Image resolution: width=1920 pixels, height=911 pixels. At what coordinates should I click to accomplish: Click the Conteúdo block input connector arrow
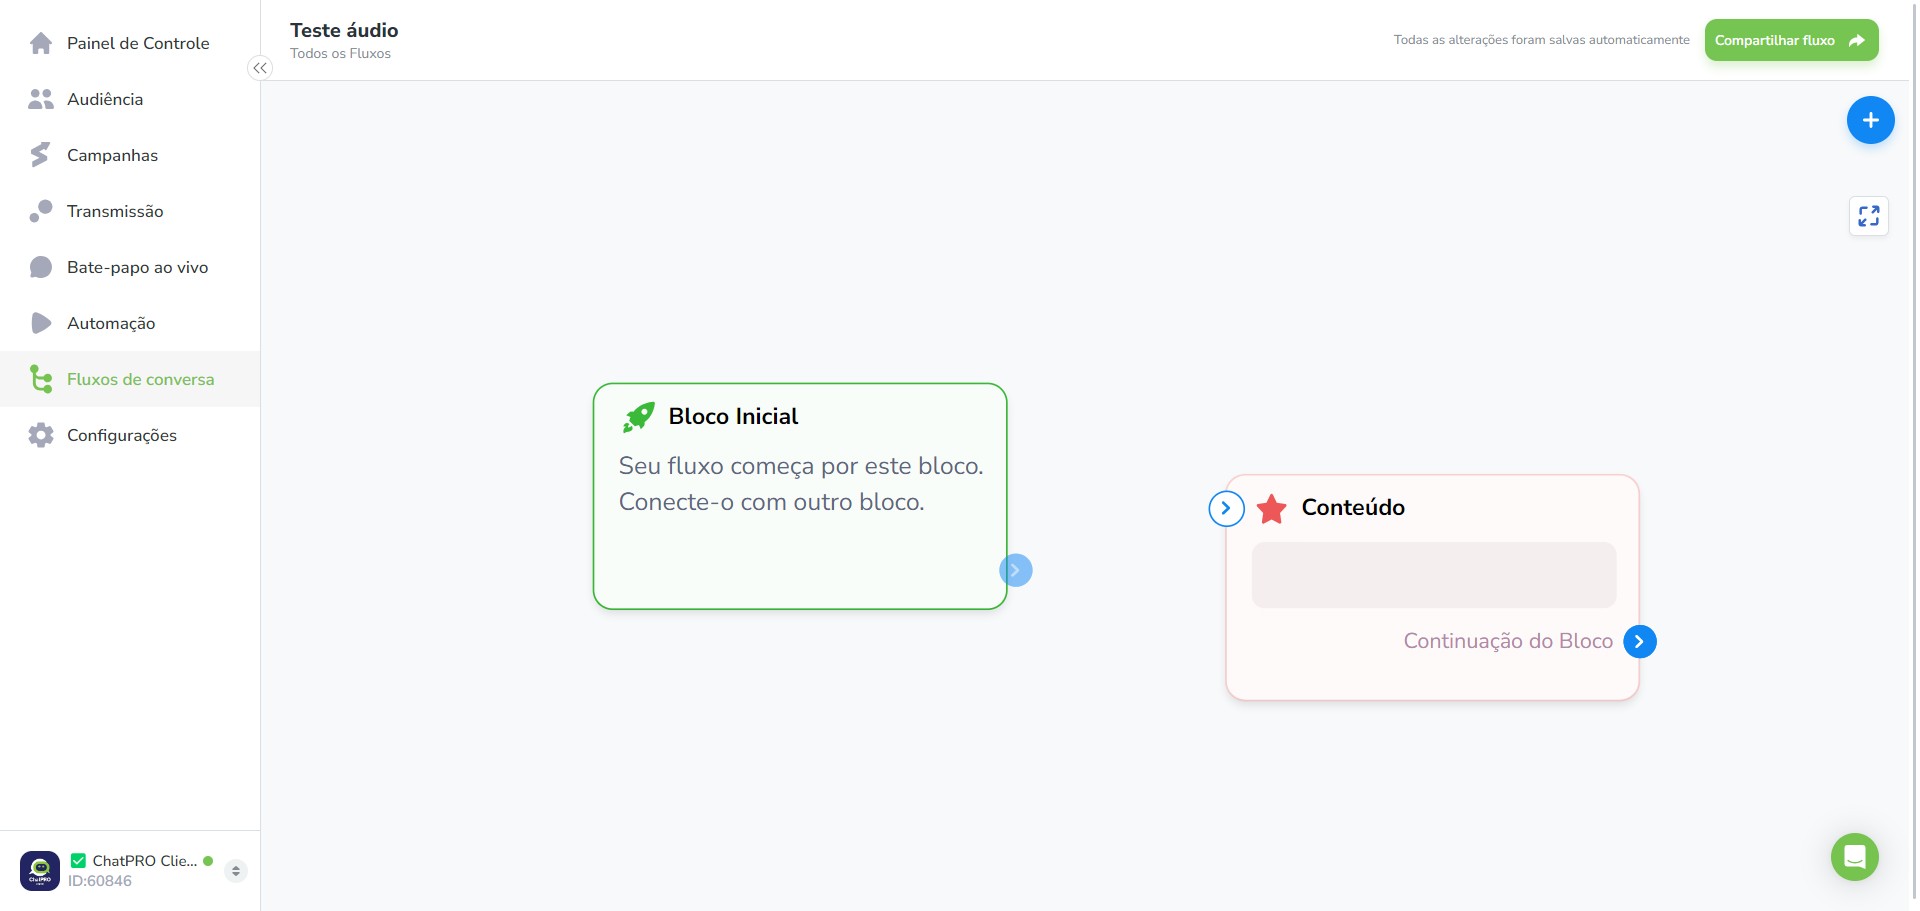1226,509
